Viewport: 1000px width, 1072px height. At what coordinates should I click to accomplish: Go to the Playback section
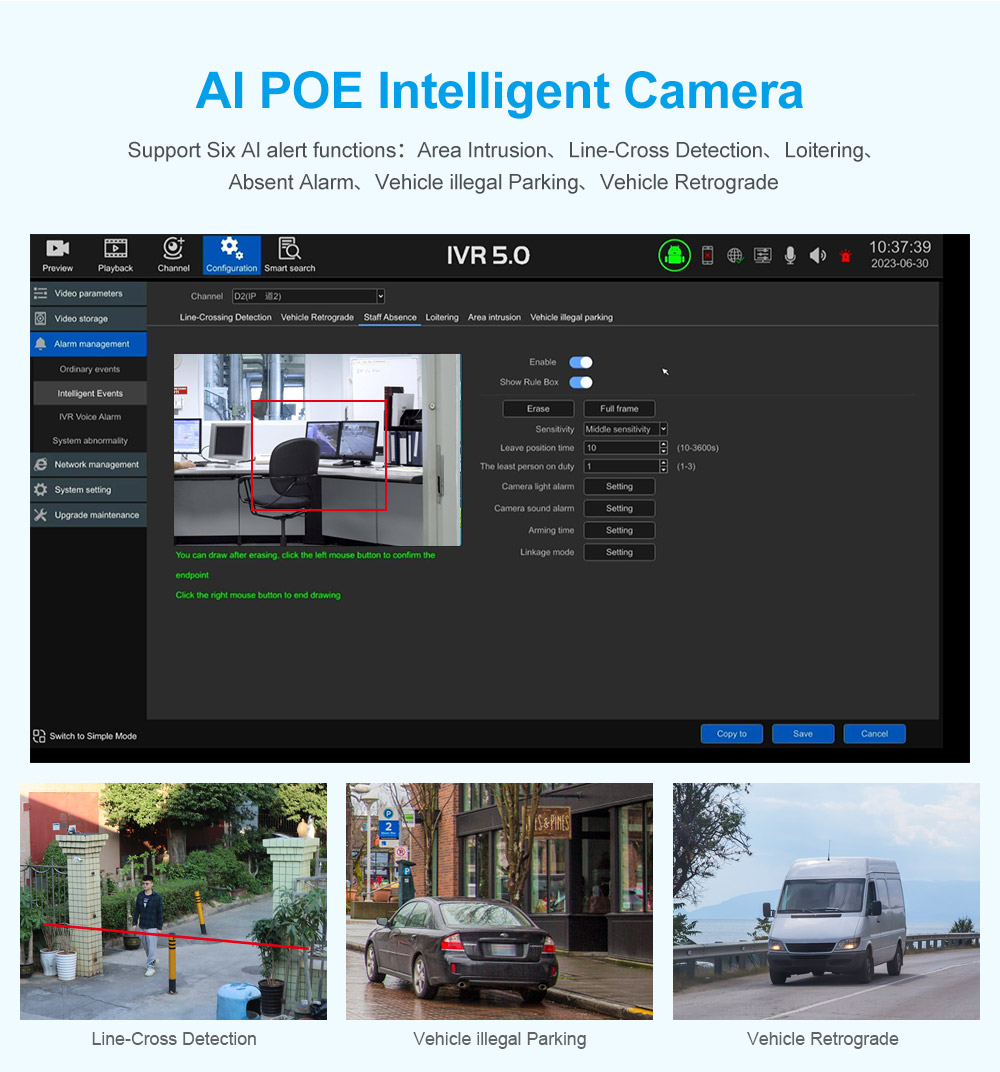point(115,255)
